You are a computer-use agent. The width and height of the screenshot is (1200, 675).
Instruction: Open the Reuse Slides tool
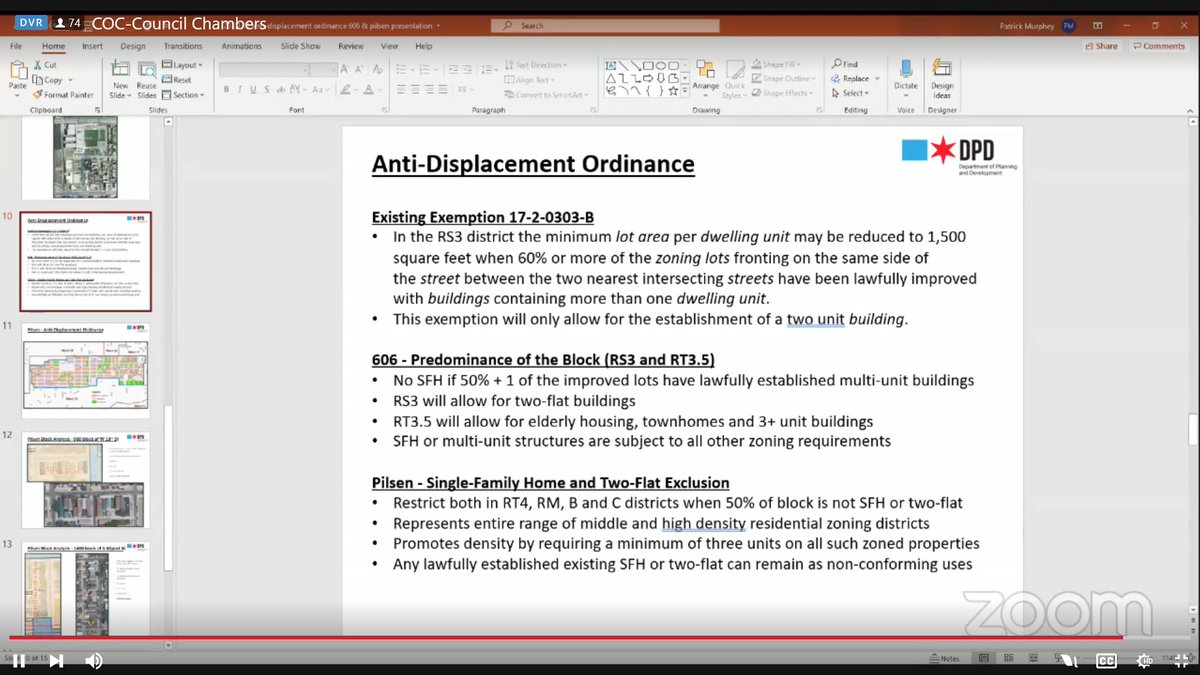click(147, 78)
